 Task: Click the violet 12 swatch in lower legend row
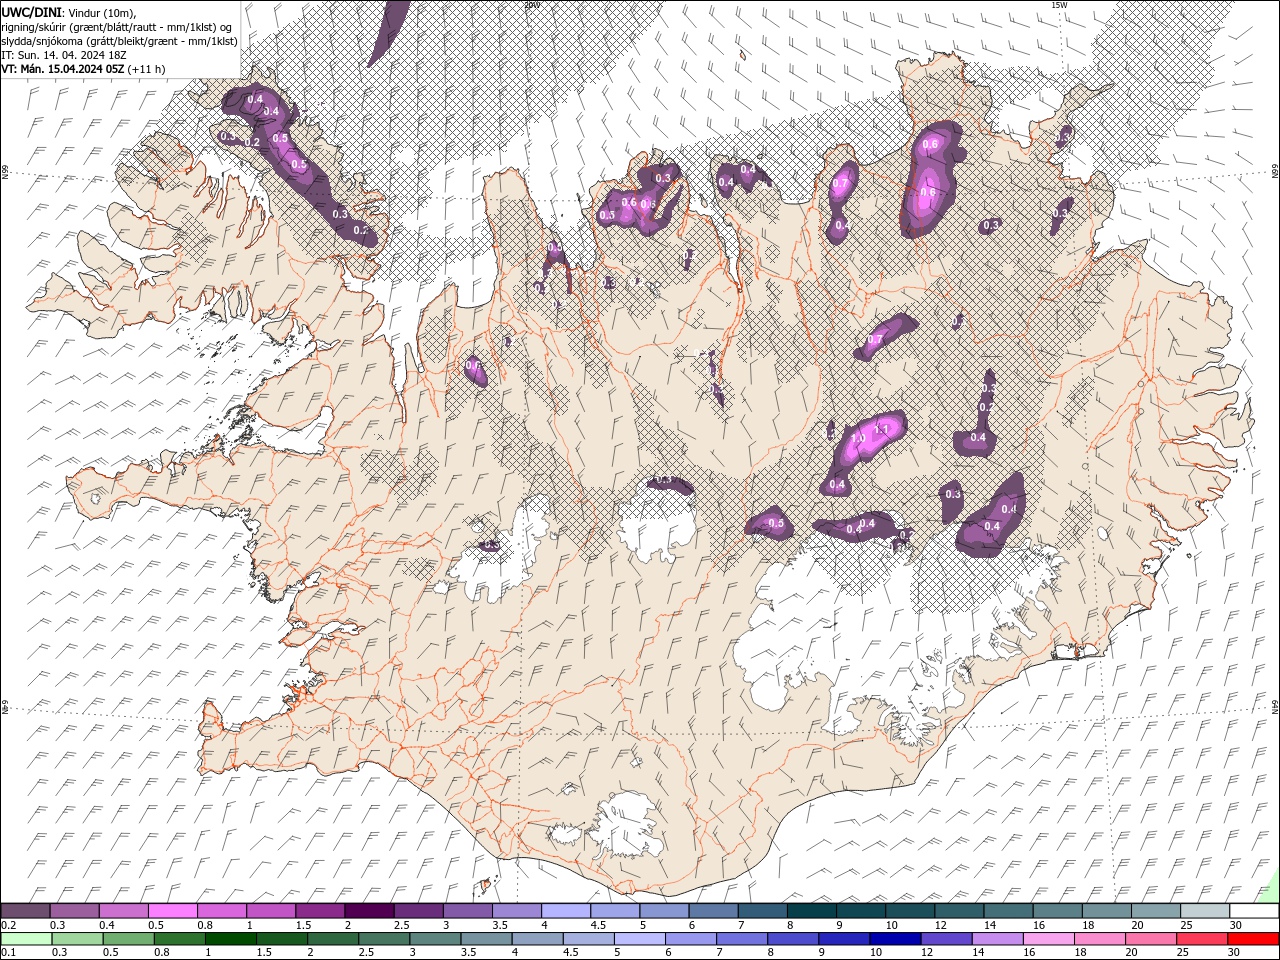tap(946, 939)
